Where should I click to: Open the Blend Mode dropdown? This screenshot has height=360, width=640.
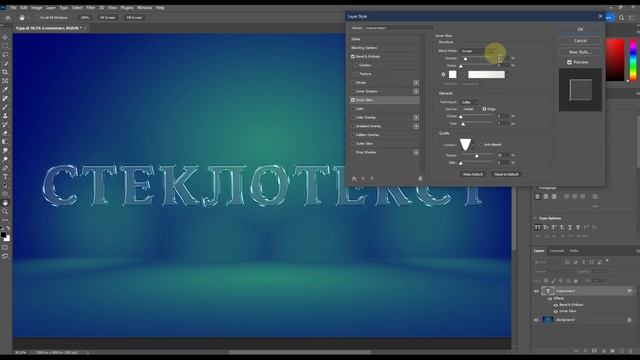(x=480, y=51)
